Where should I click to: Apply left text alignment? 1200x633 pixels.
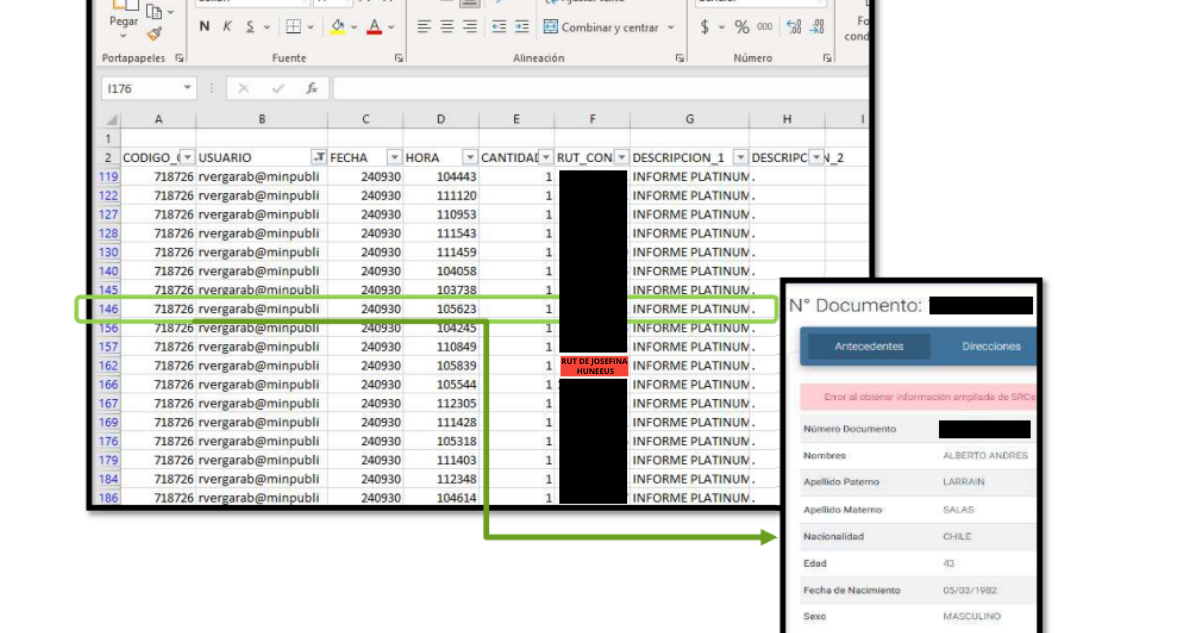424,27
